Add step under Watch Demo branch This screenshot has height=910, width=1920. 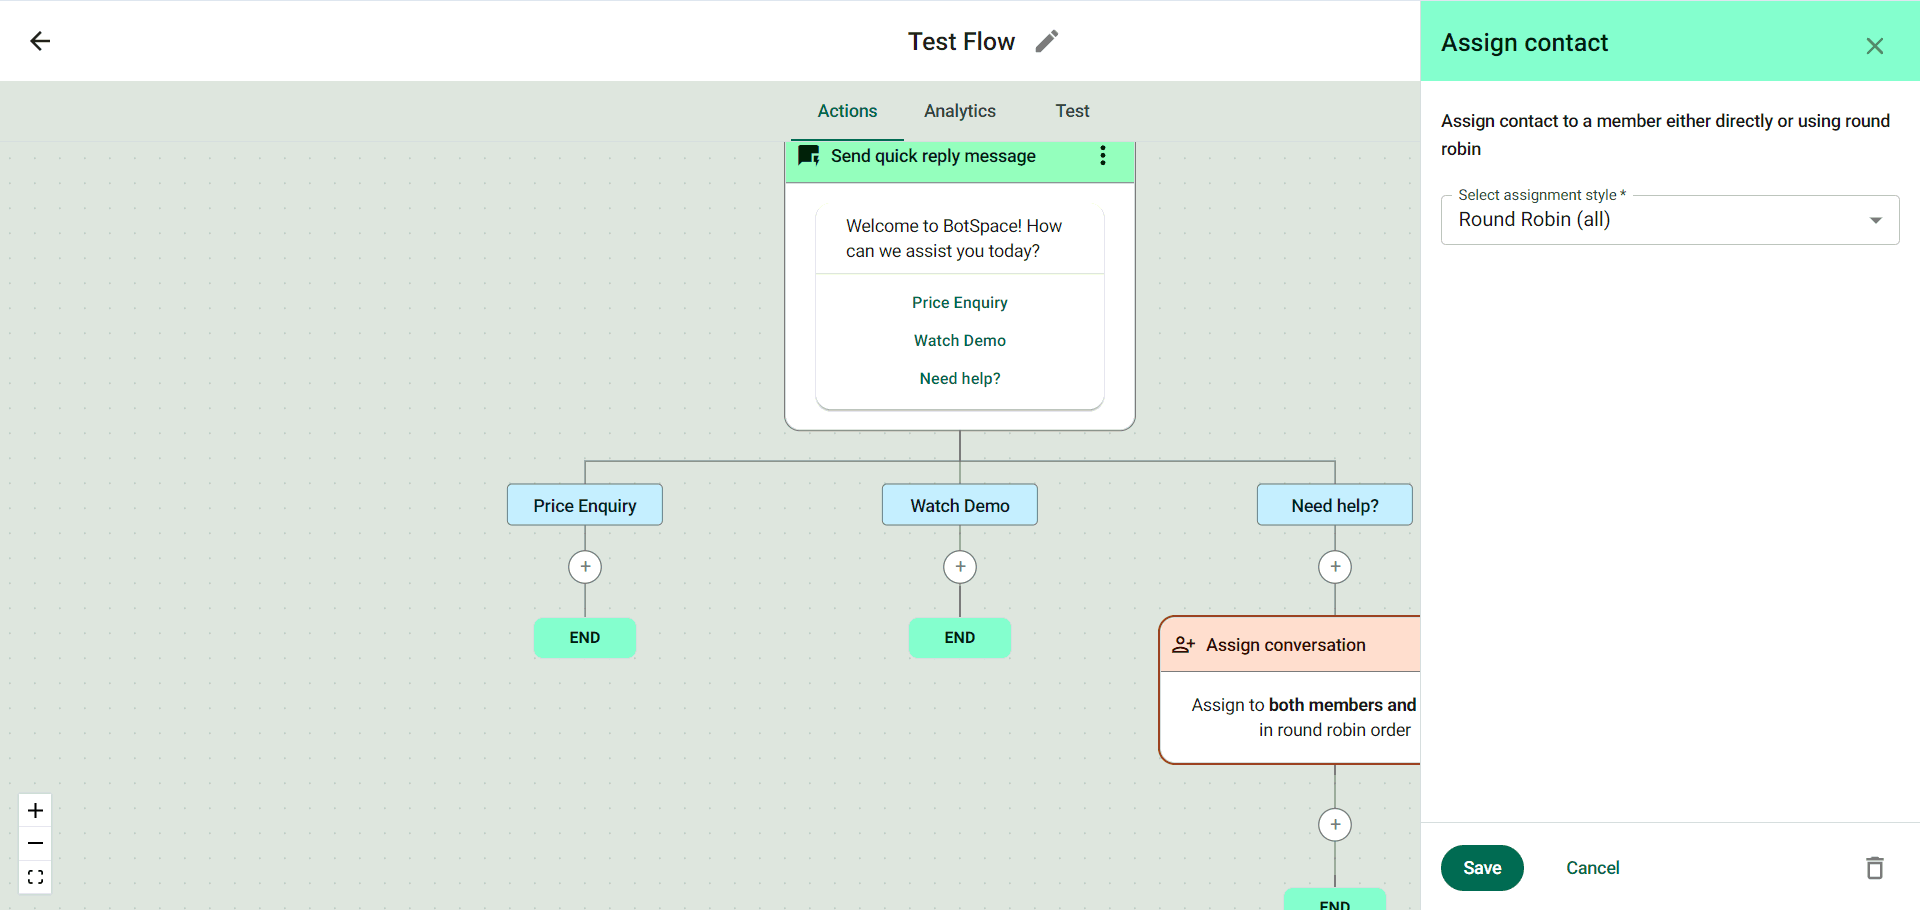tap(960, 567)
